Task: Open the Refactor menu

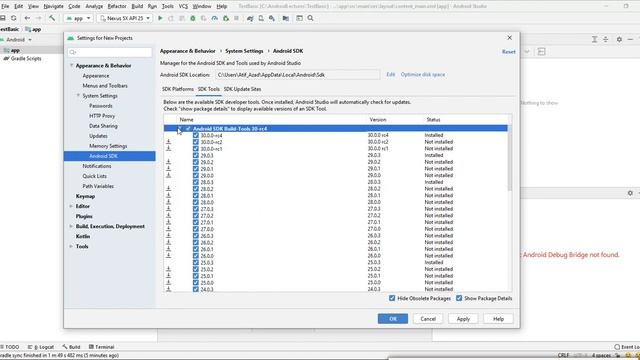Action: (117, 6)
